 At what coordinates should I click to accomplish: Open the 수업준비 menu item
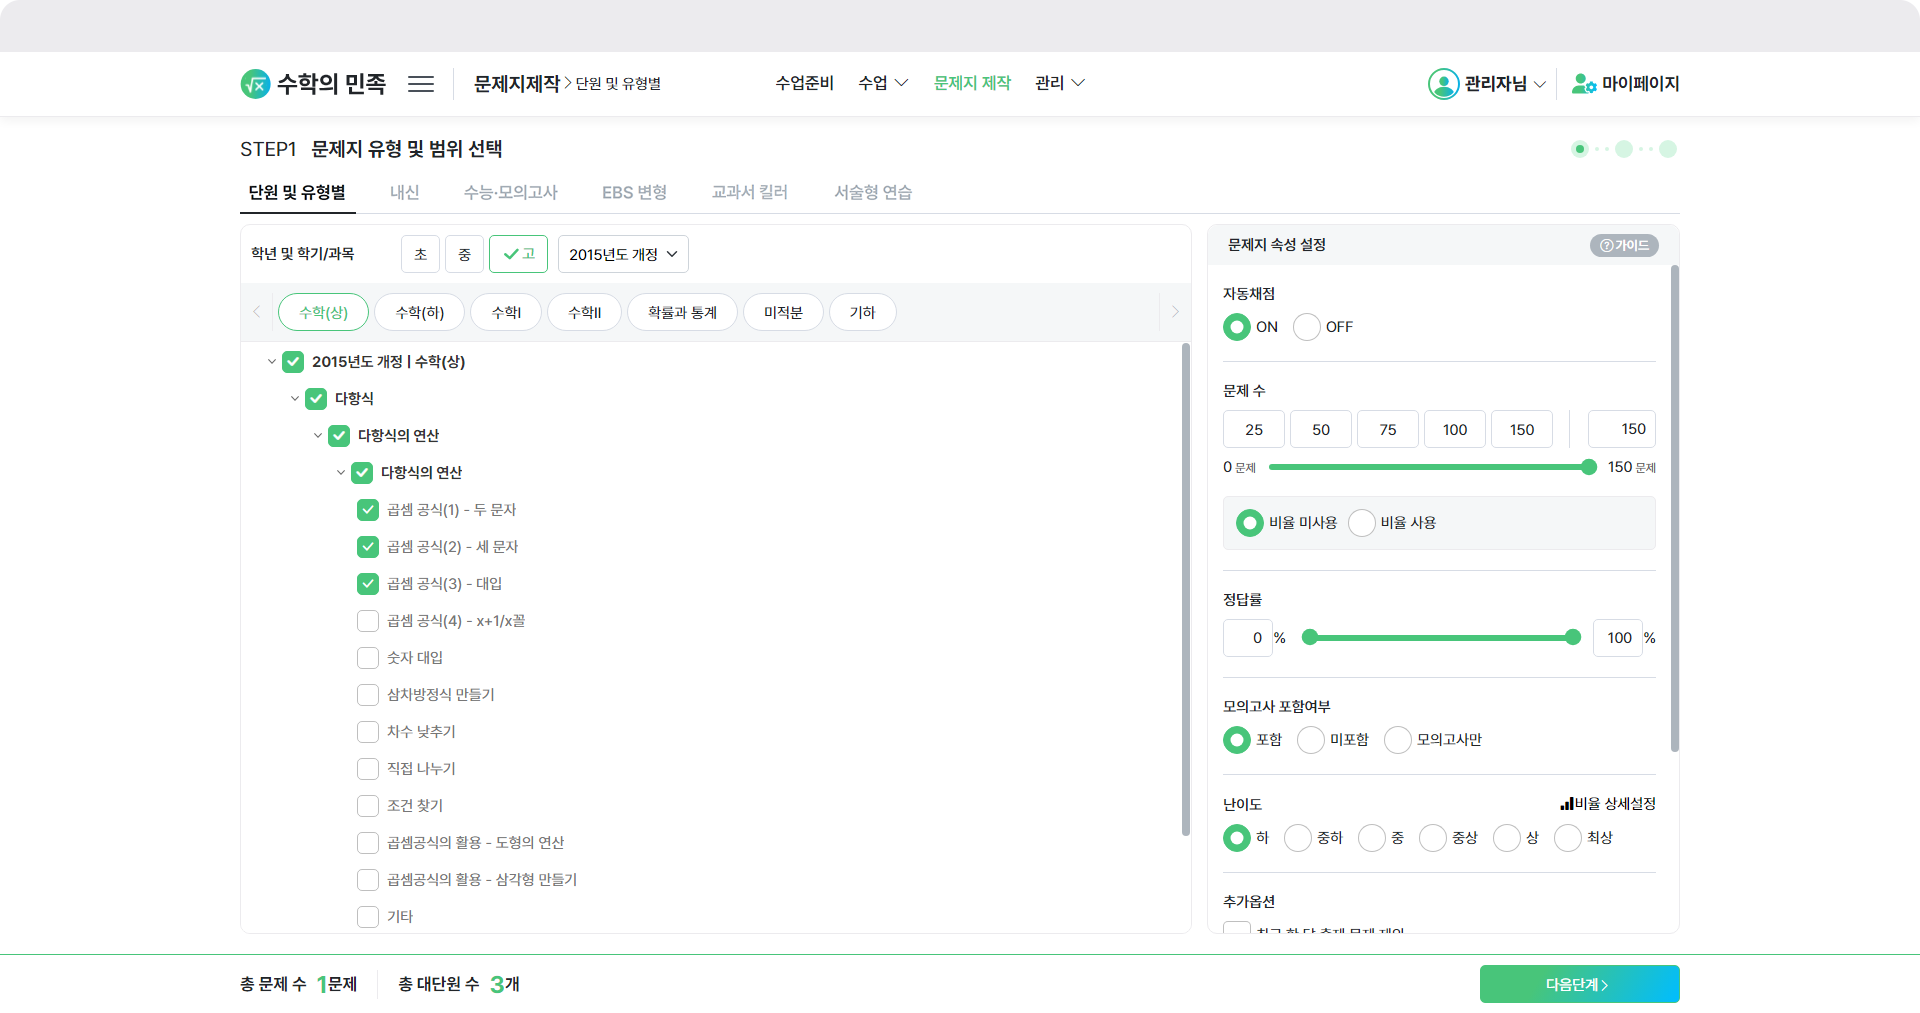pos(804,83)
